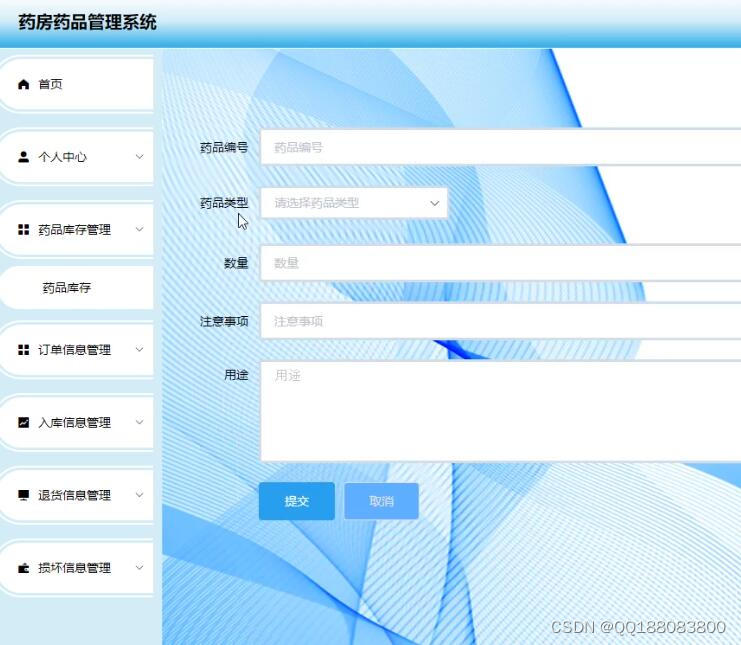This screenshot has width=741, height=645.
Task: Cancel the form with 取消 button
Action: [x=381, y=501]
